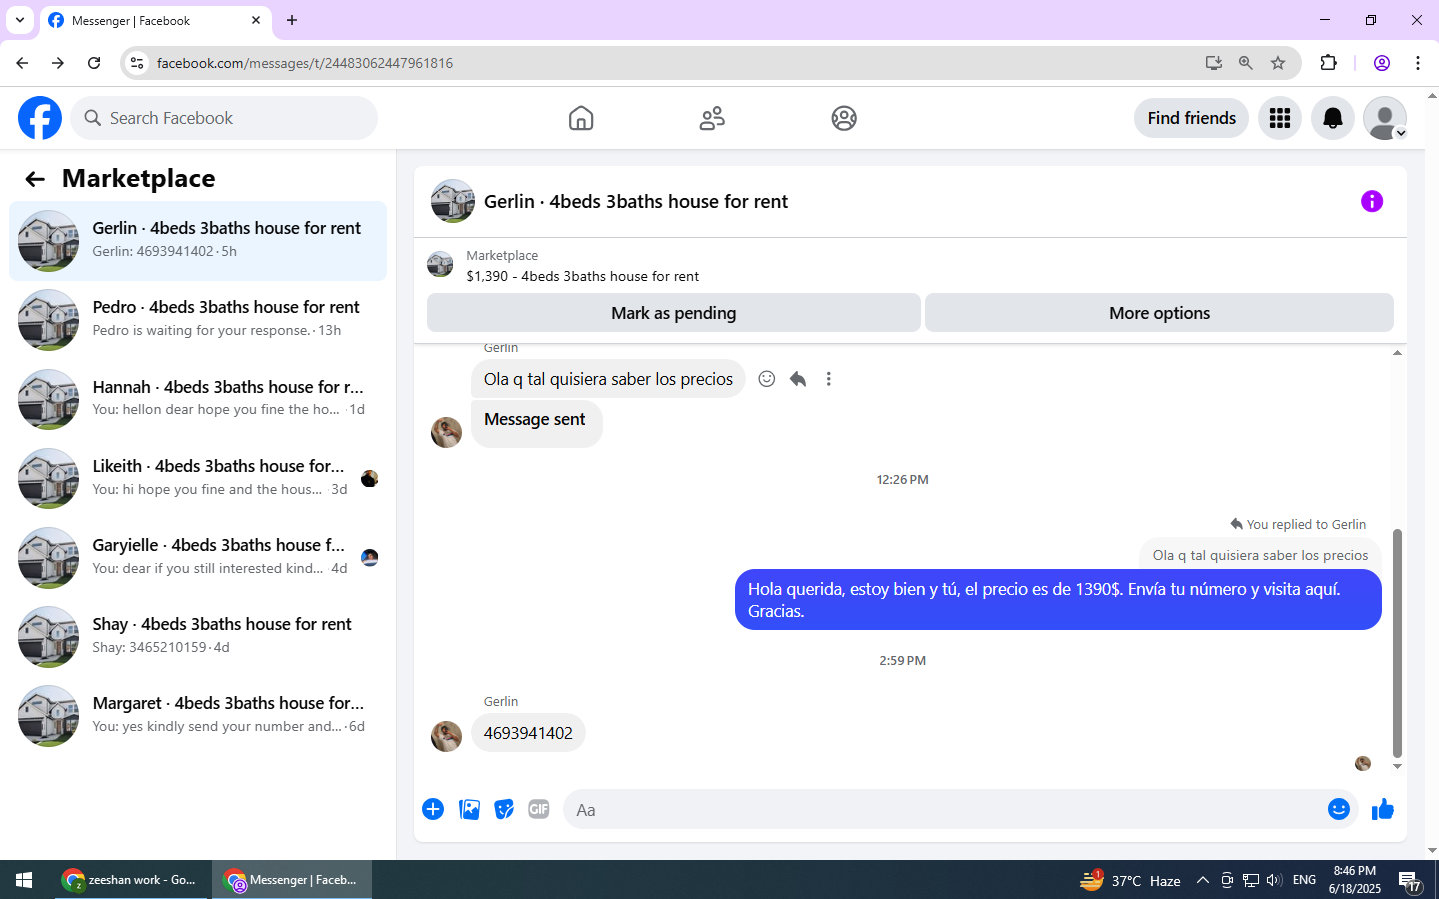Go to Facebook Home feed icon
Screen dimensions: 1439x899
tap(581, 118)
